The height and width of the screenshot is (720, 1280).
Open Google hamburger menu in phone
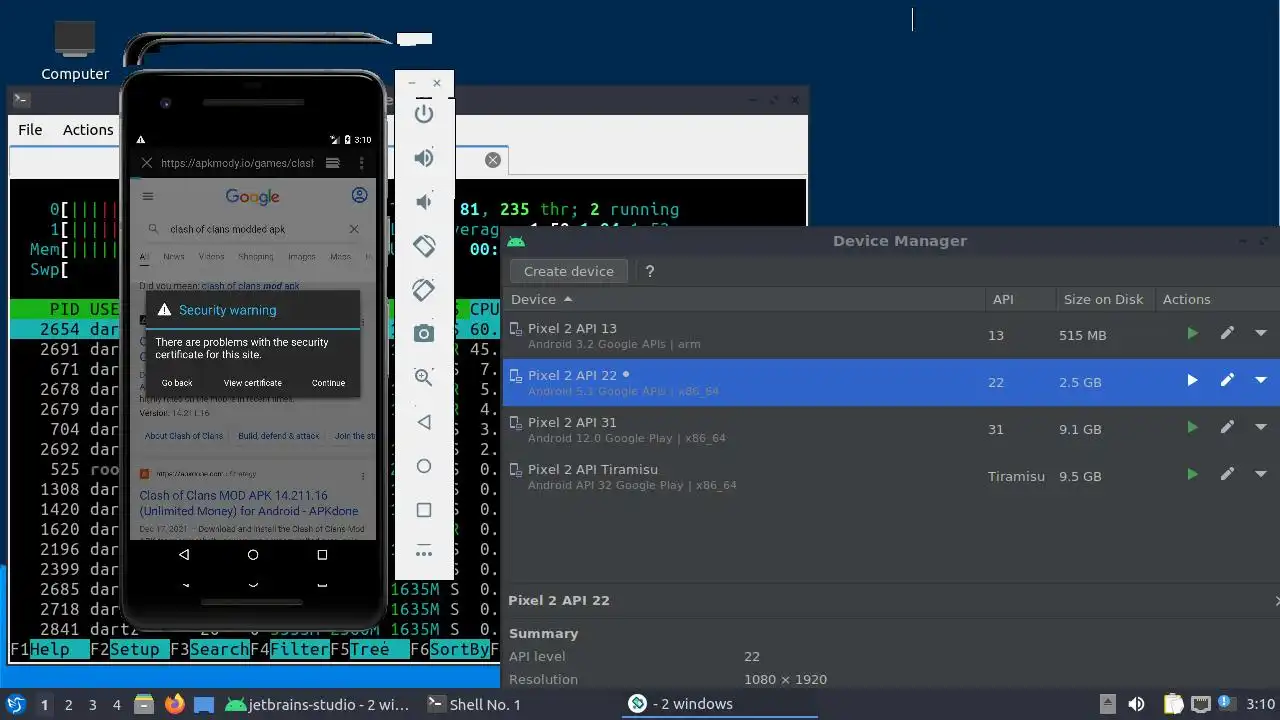coord(148,197)
